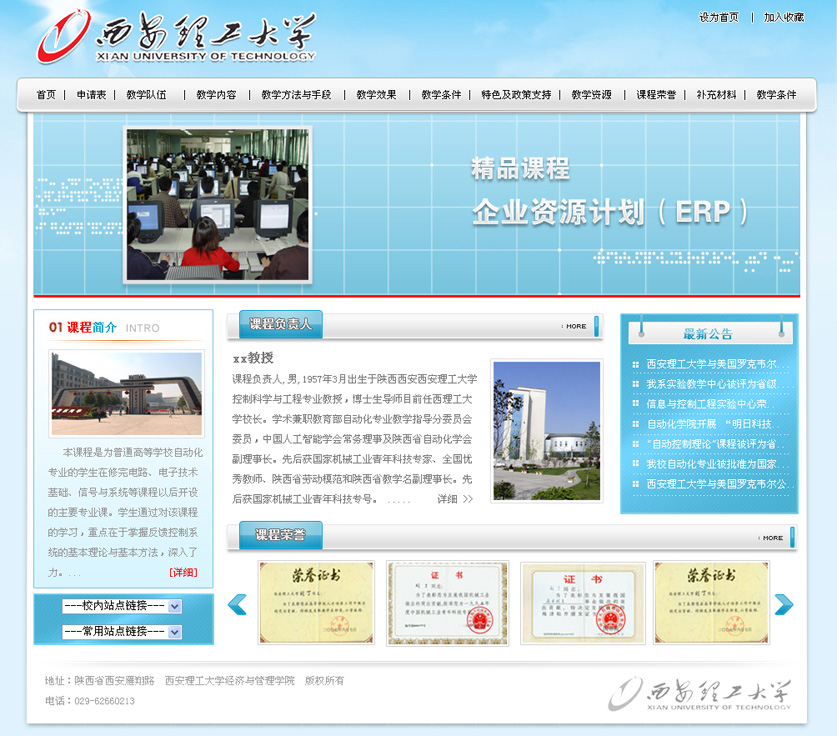Open the 教学内容 menu item
837x736 pixels.
[x=216, y=95]
